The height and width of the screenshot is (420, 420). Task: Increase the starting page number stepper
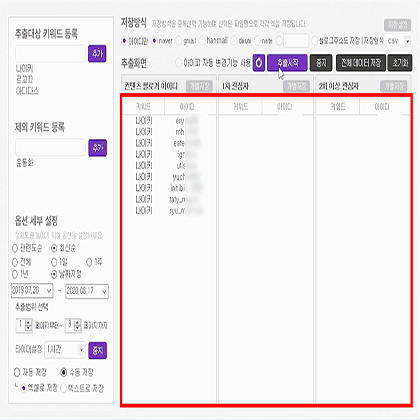pos(29,322)
